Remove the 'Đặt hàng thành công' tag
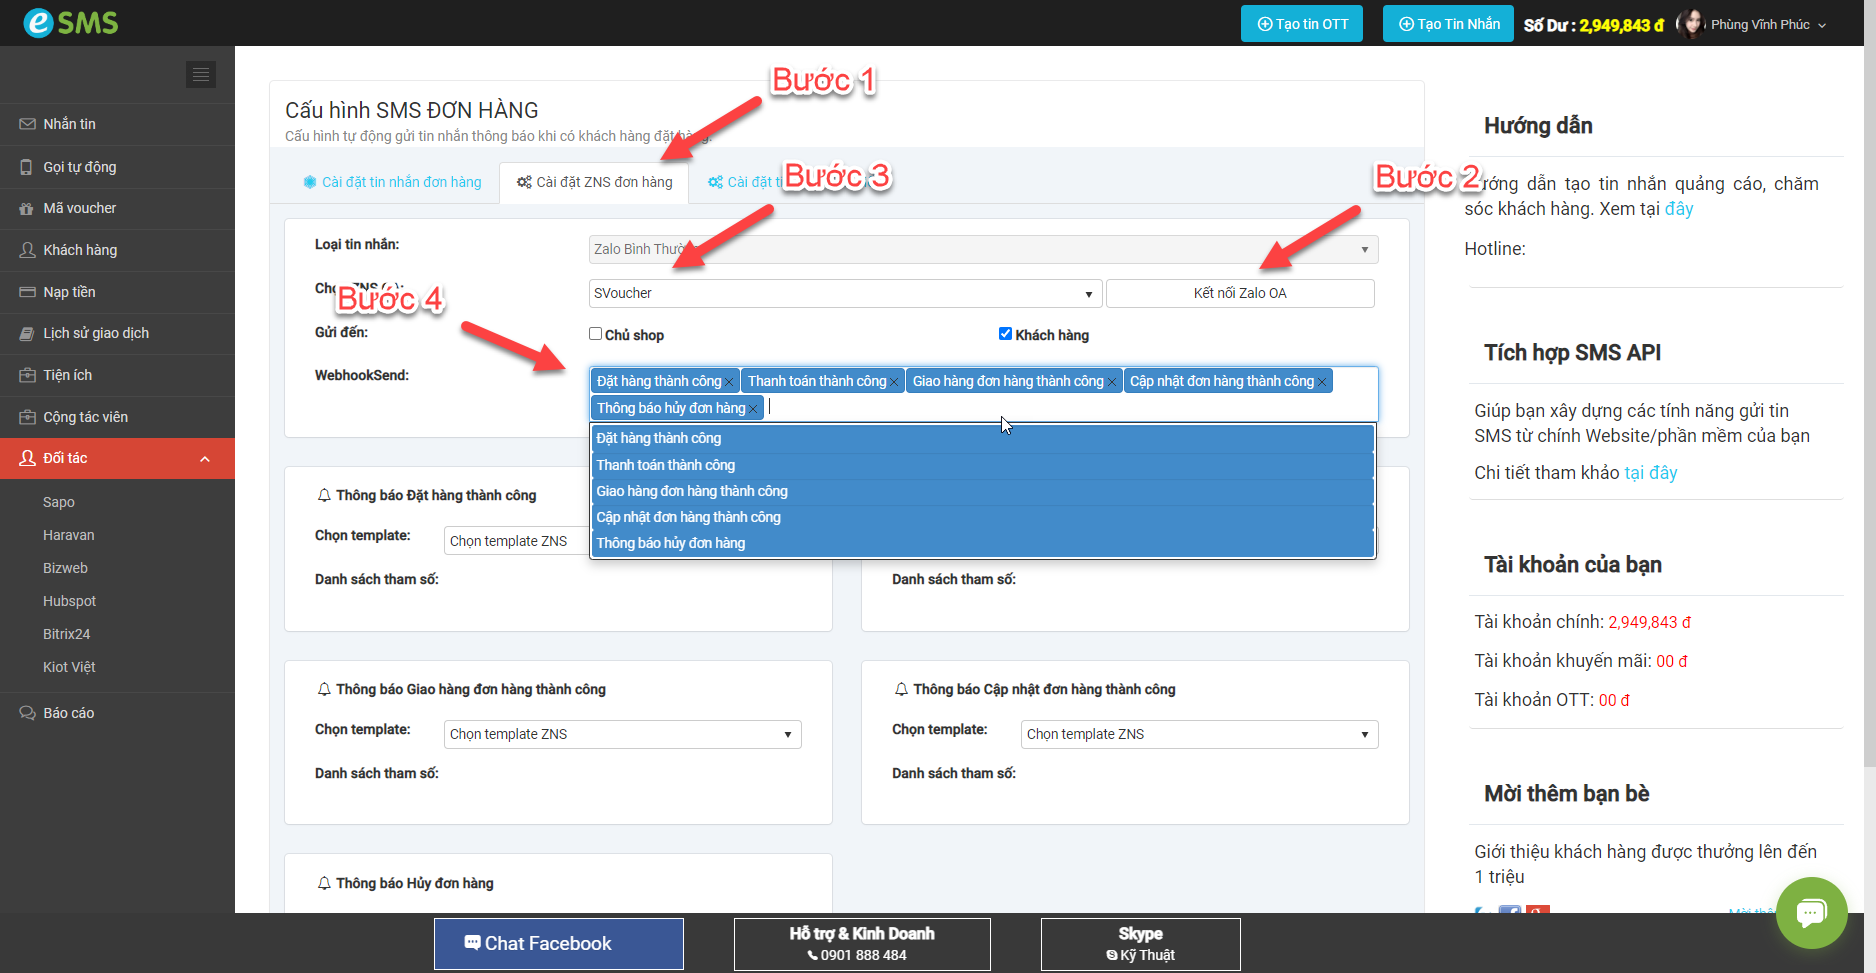 click(x=730, y=382)
